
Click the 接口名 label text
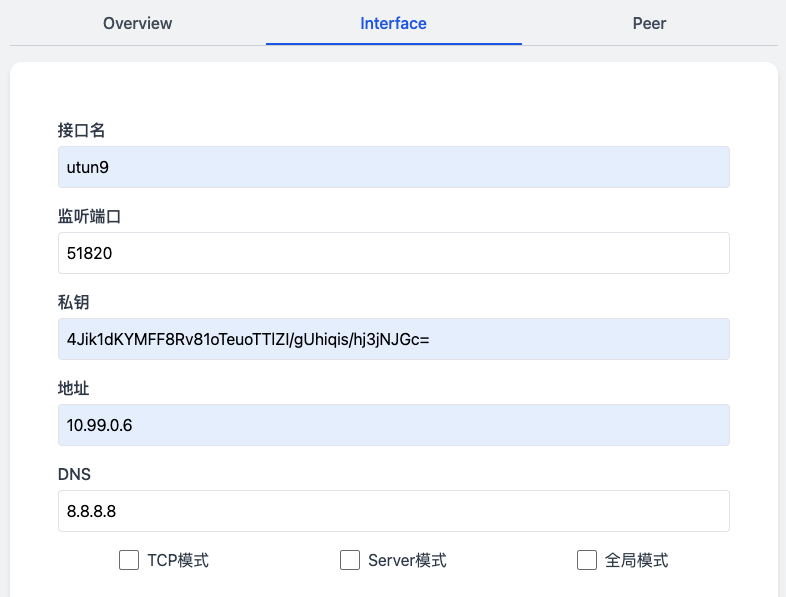pos(82,130)
